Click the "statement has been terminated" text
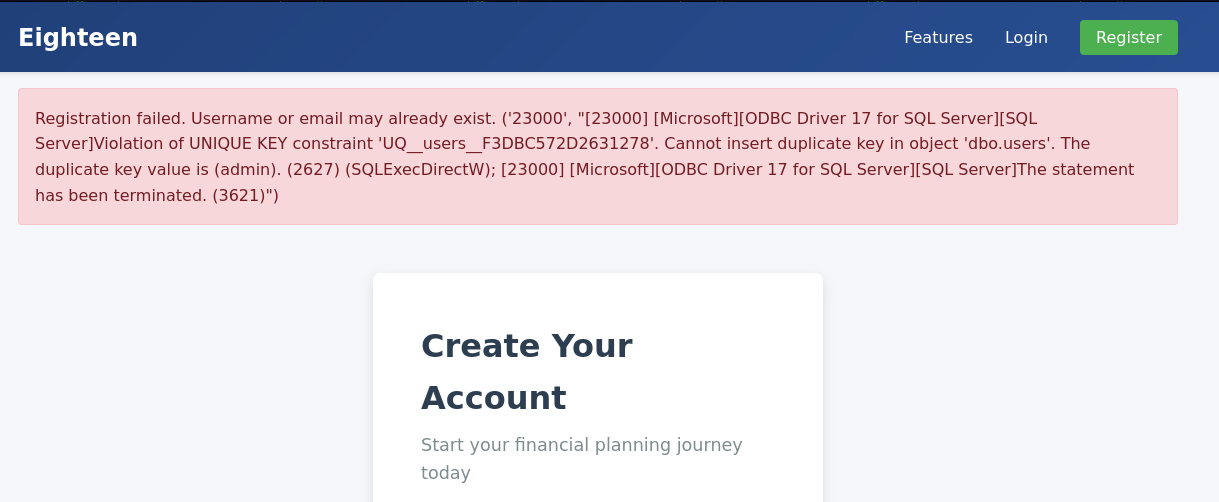 [x=1075, y=170]
